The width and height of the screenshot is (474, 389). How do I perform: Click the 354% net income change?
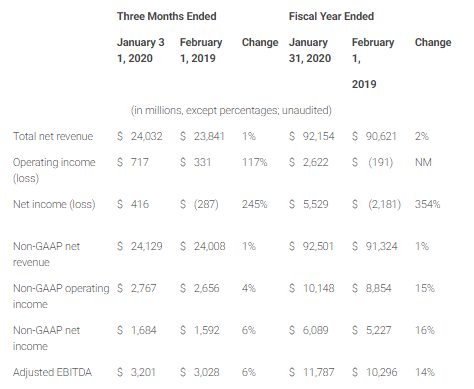pyautogui.click(x=427, y=204)
